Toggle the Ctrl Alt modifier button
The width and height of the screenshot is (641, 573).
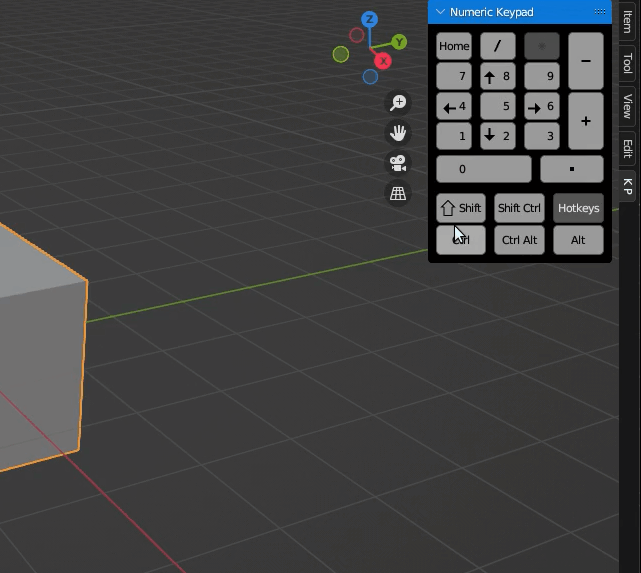point(519,240)
